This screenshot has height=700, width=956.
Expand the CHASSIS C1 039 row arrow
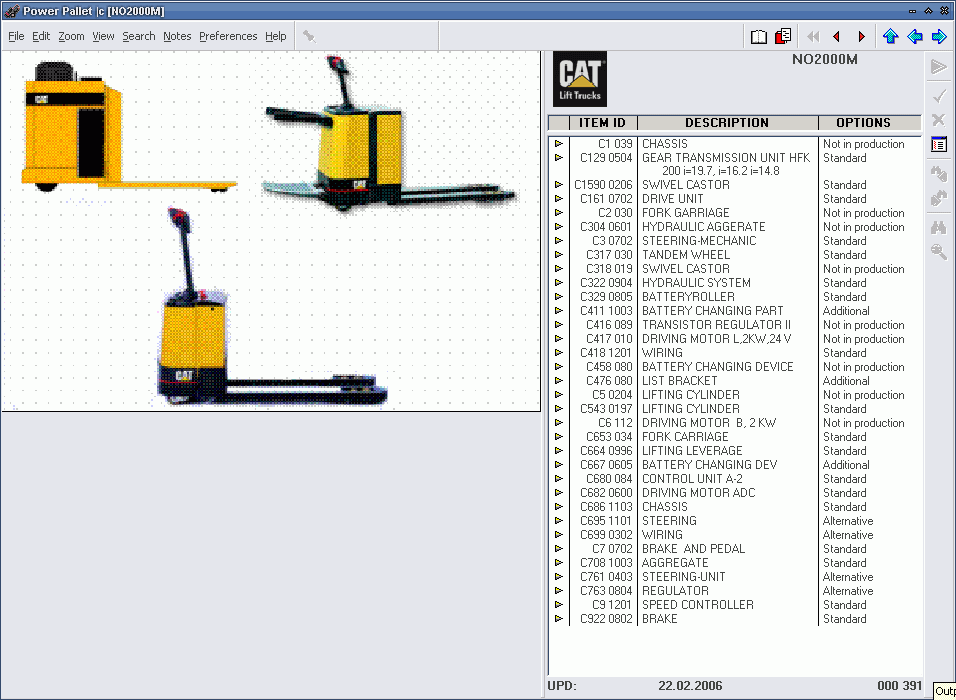point(560,143)
